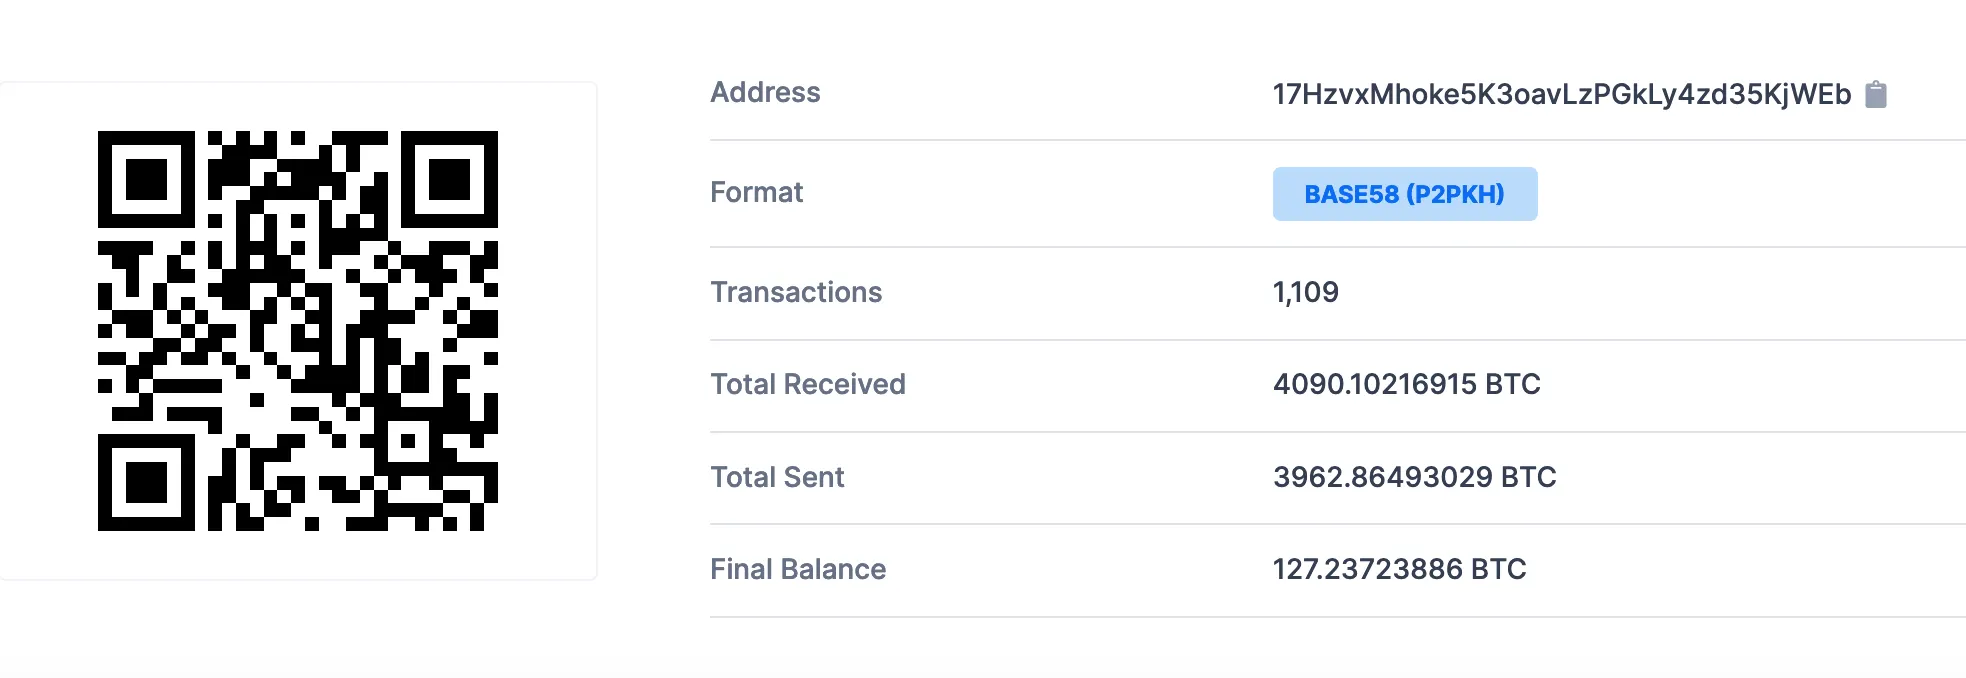Click the Format label
This screenshot has width=1966, height=678.
pyautogui.click(x=756, y=192)
